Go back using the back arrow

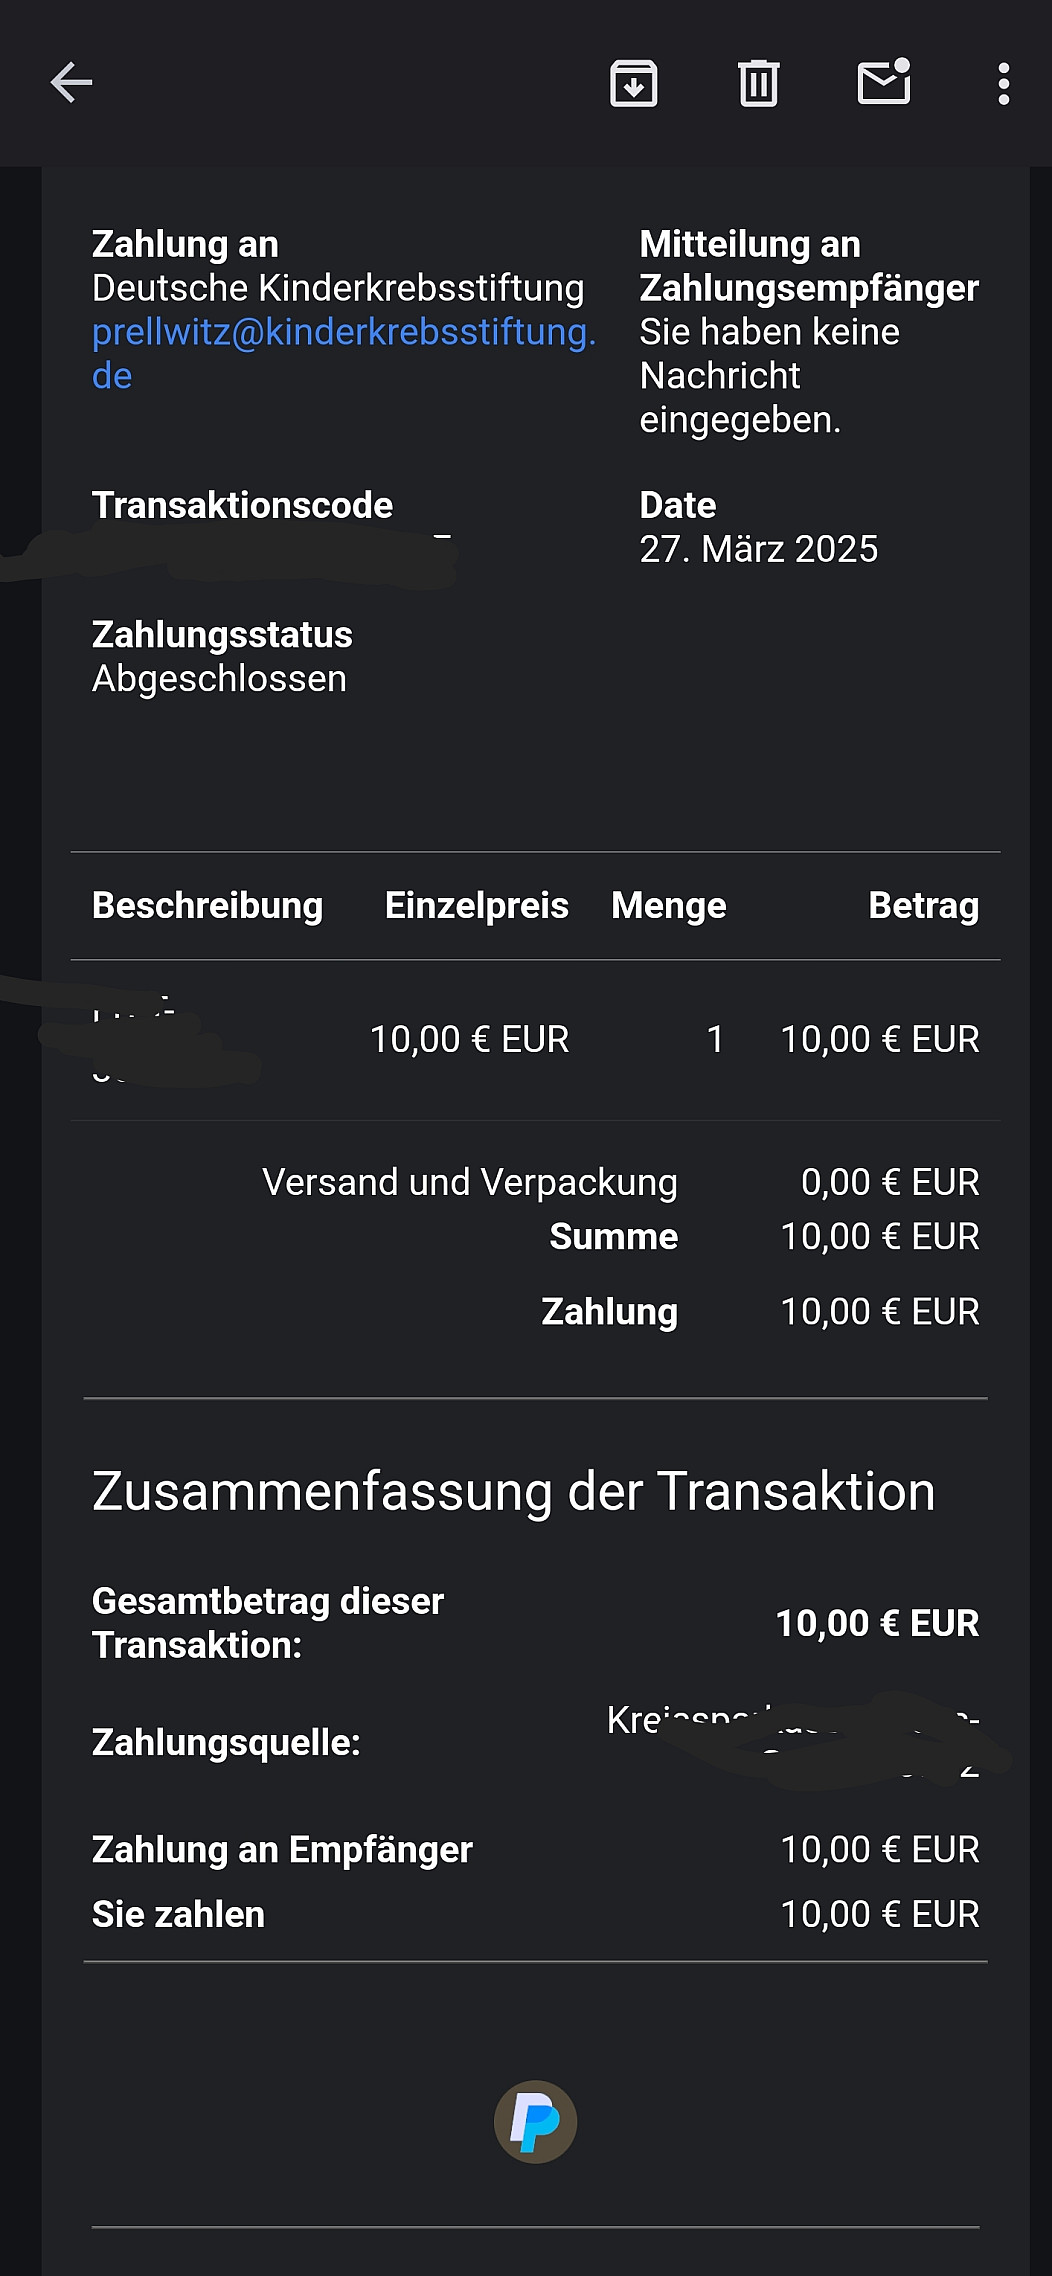[x=71, y=83]
